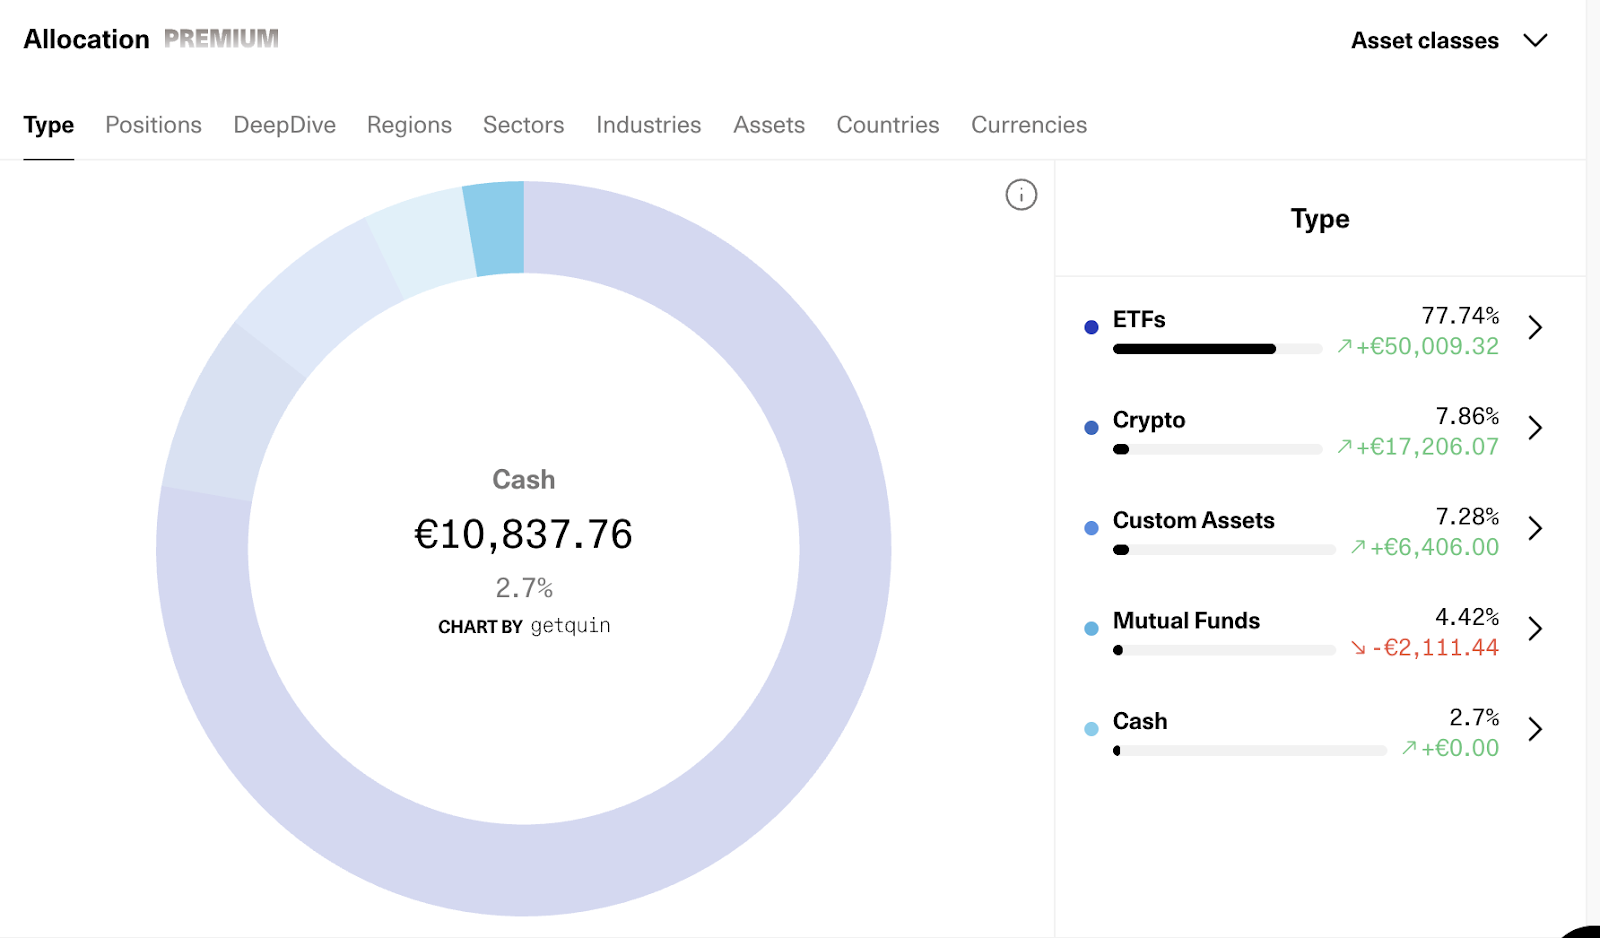The height and width of the screenshot is (938, 1600).
Task: Expand the Mutual Funds row chevron
Action: point(1535,629)
